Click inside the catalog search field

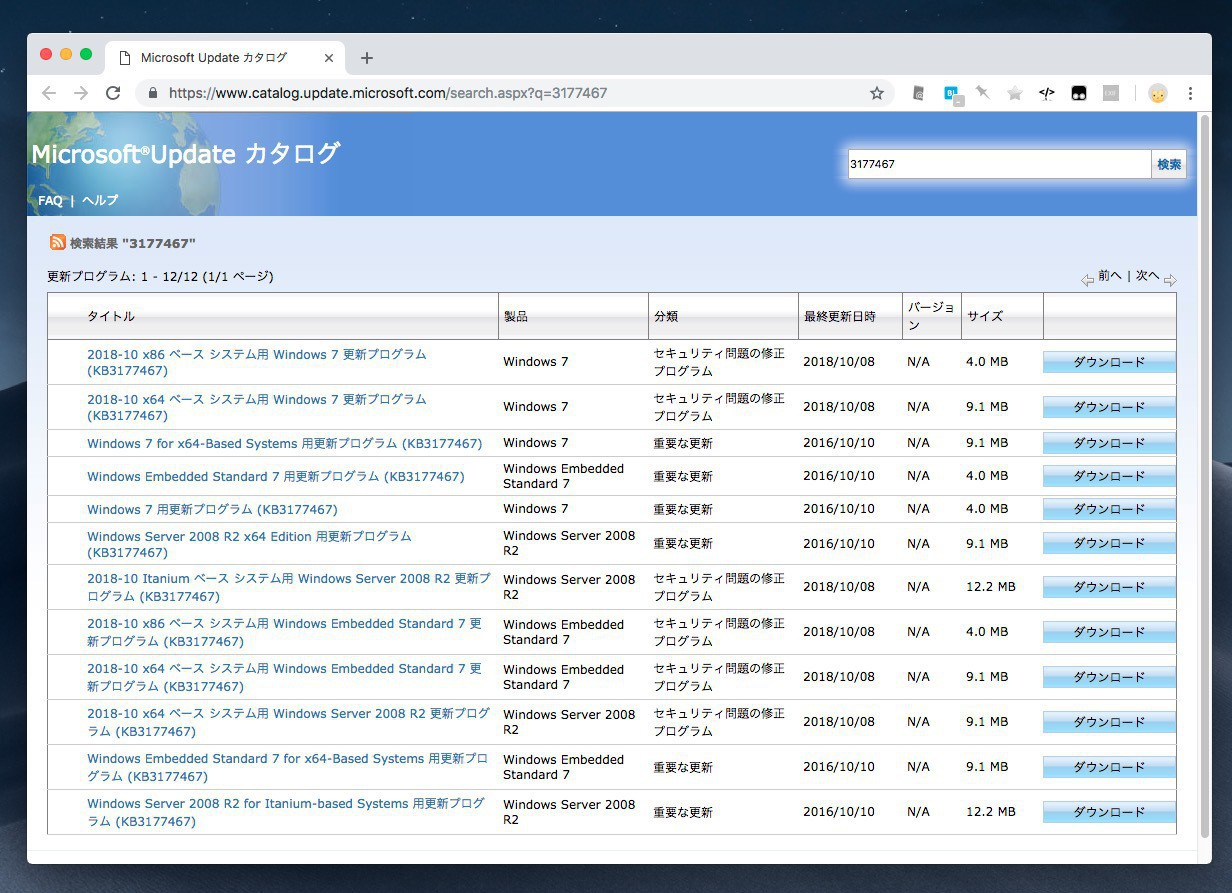pos(998,164)
